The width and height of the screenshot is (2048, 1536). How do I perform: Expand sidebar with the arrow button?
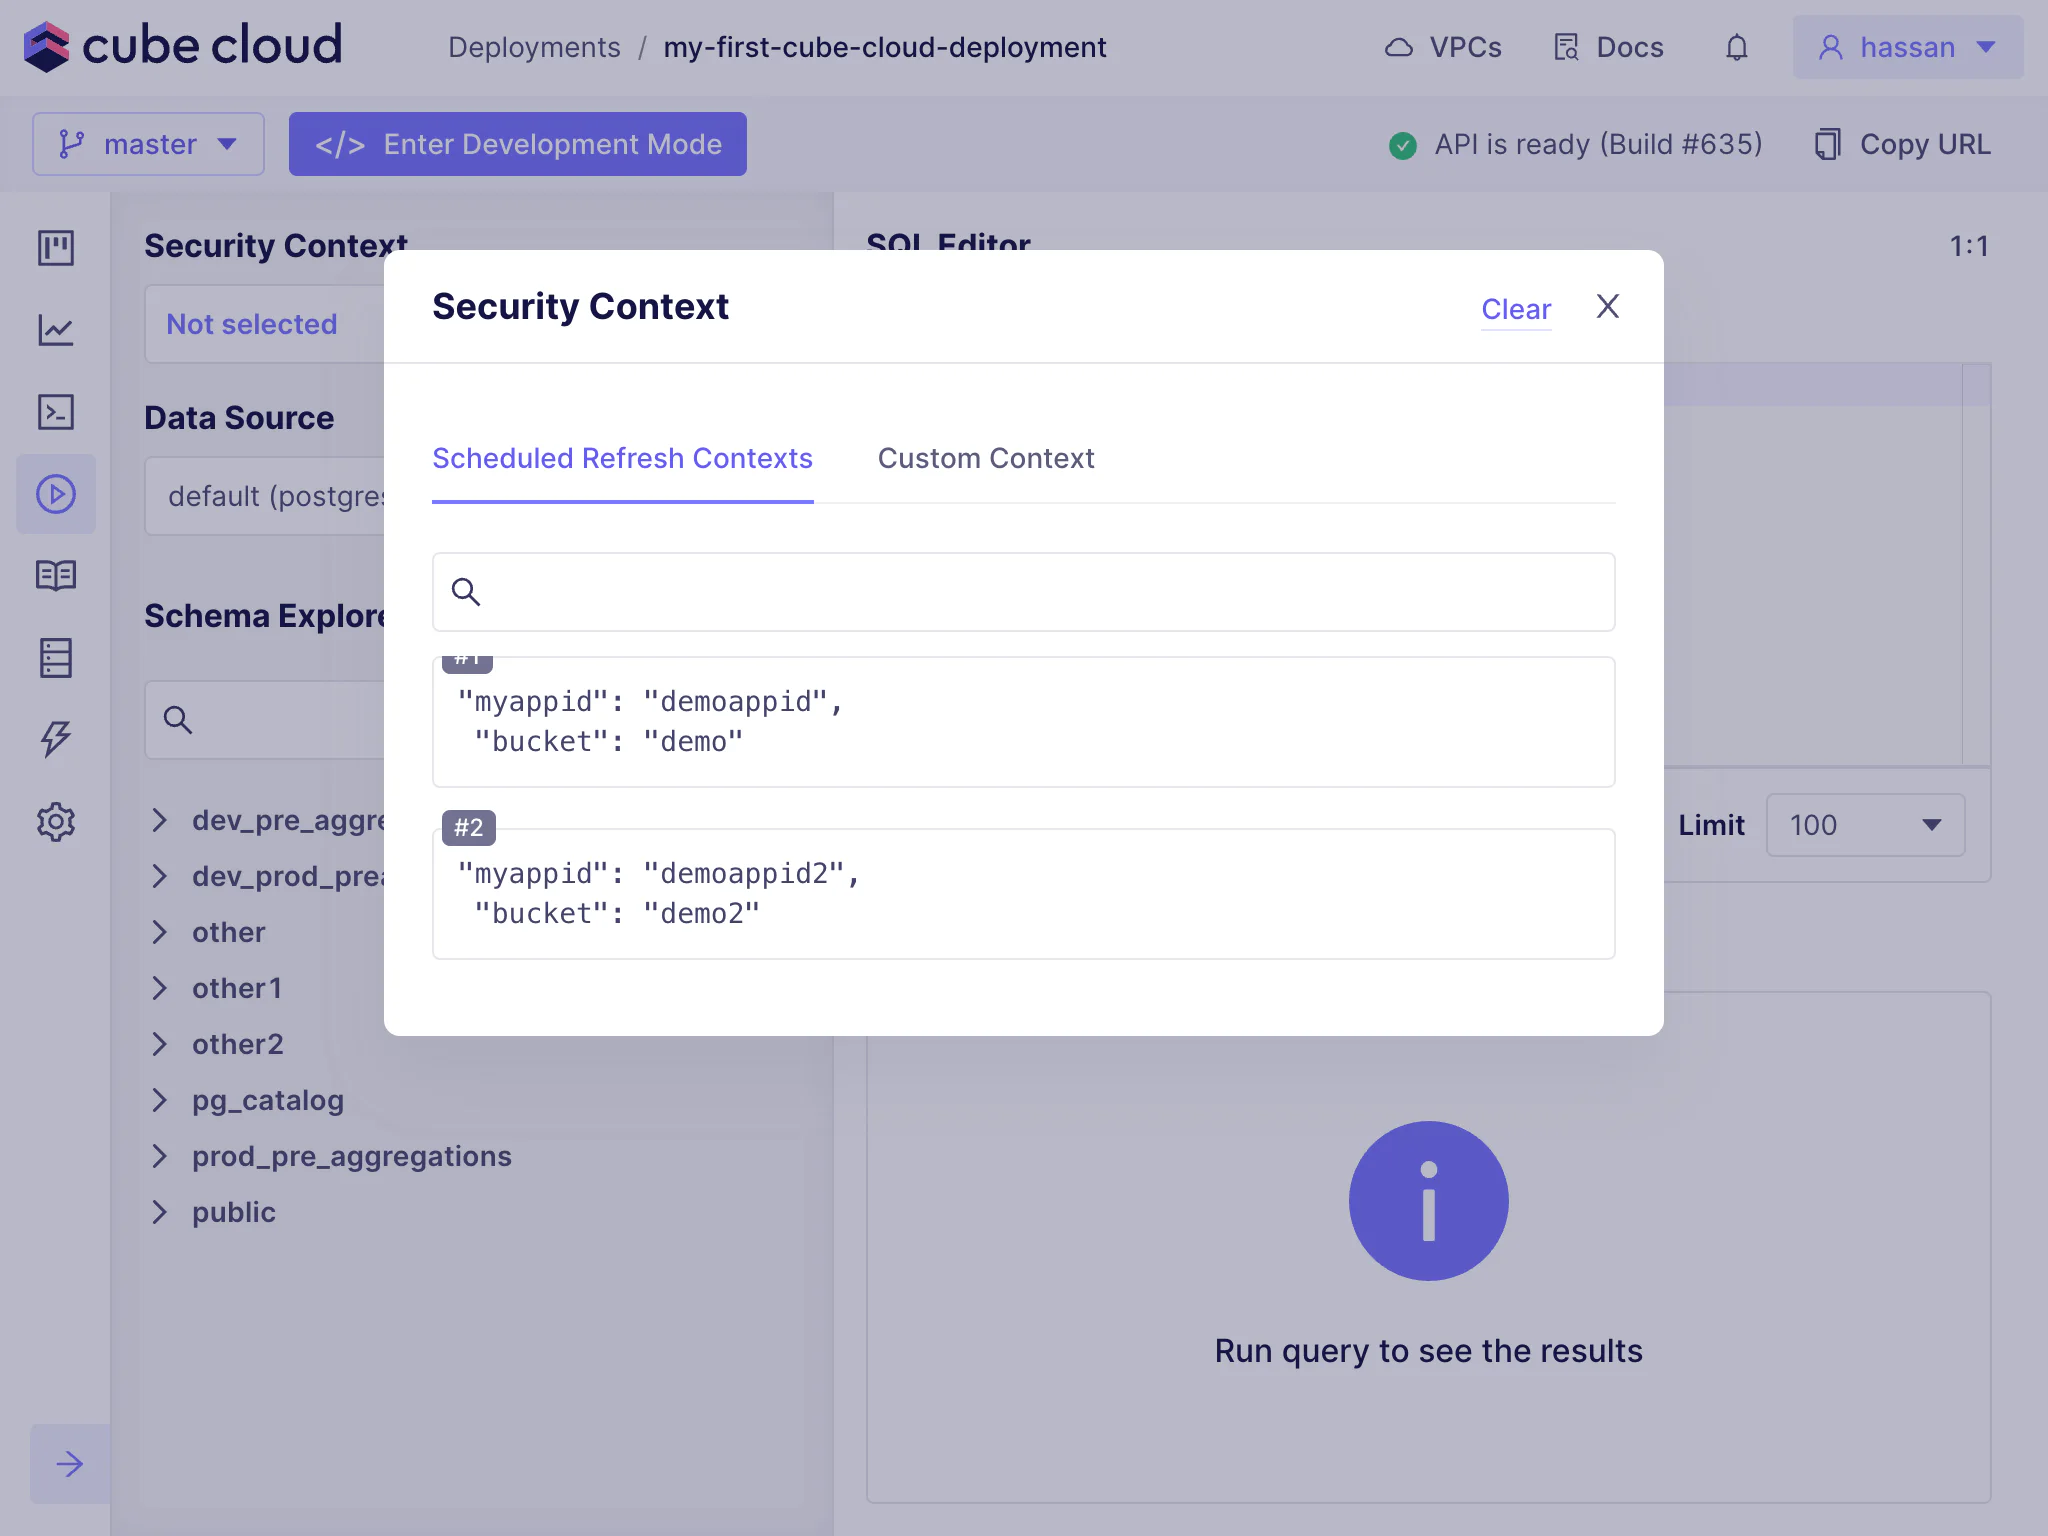[70, 1464]
